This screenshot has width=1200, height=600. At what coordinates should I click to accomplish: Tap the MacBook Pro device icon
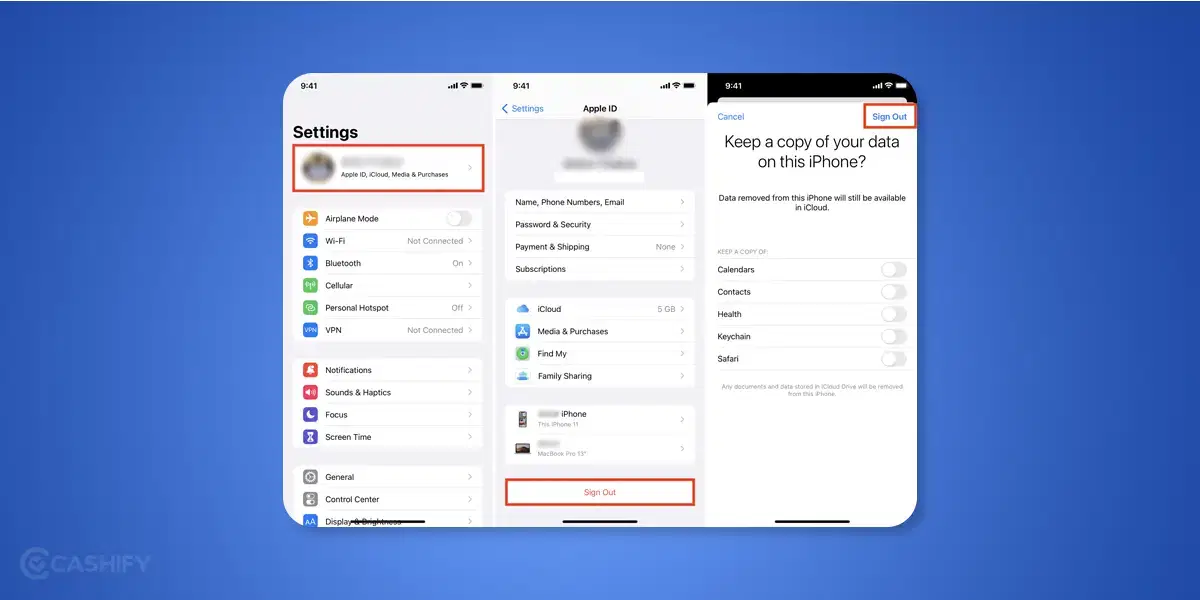(x=522, y=448)
